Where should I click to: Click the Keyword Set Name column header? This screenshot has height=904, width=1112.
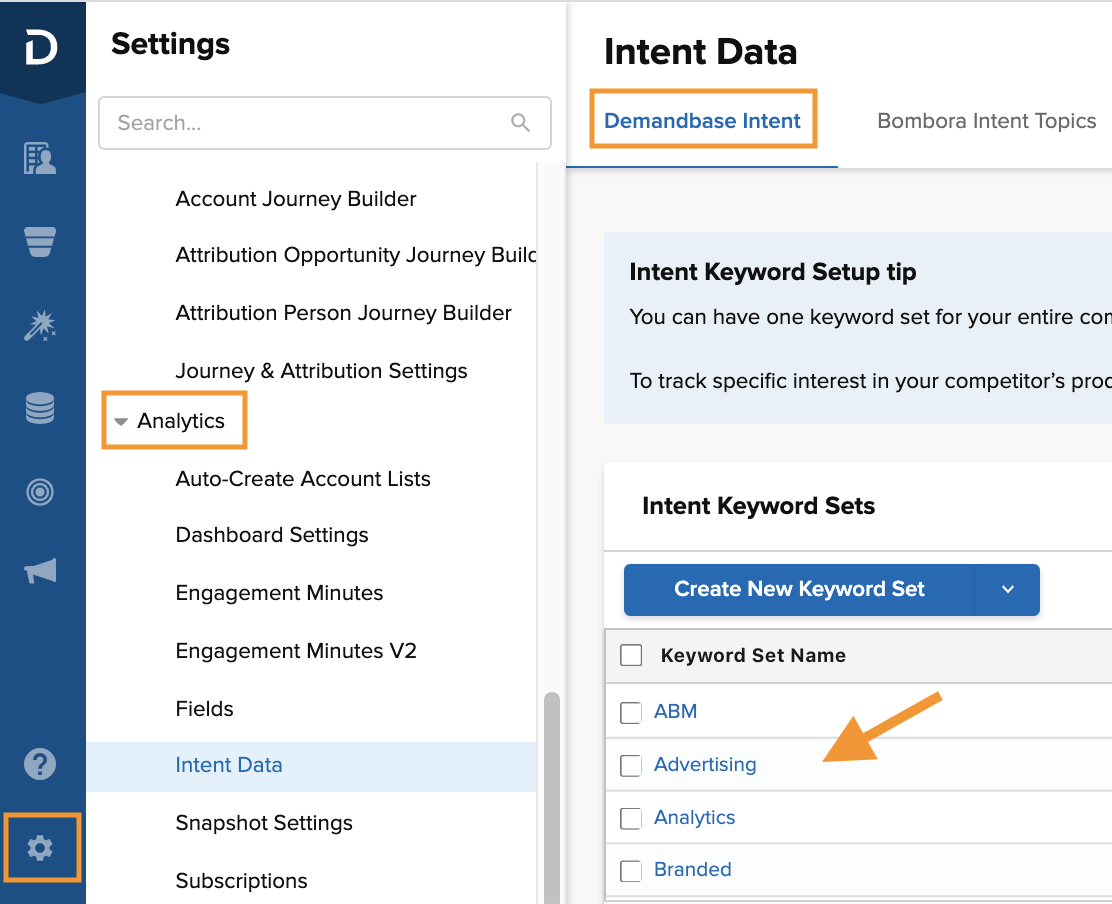click(753, 655)
